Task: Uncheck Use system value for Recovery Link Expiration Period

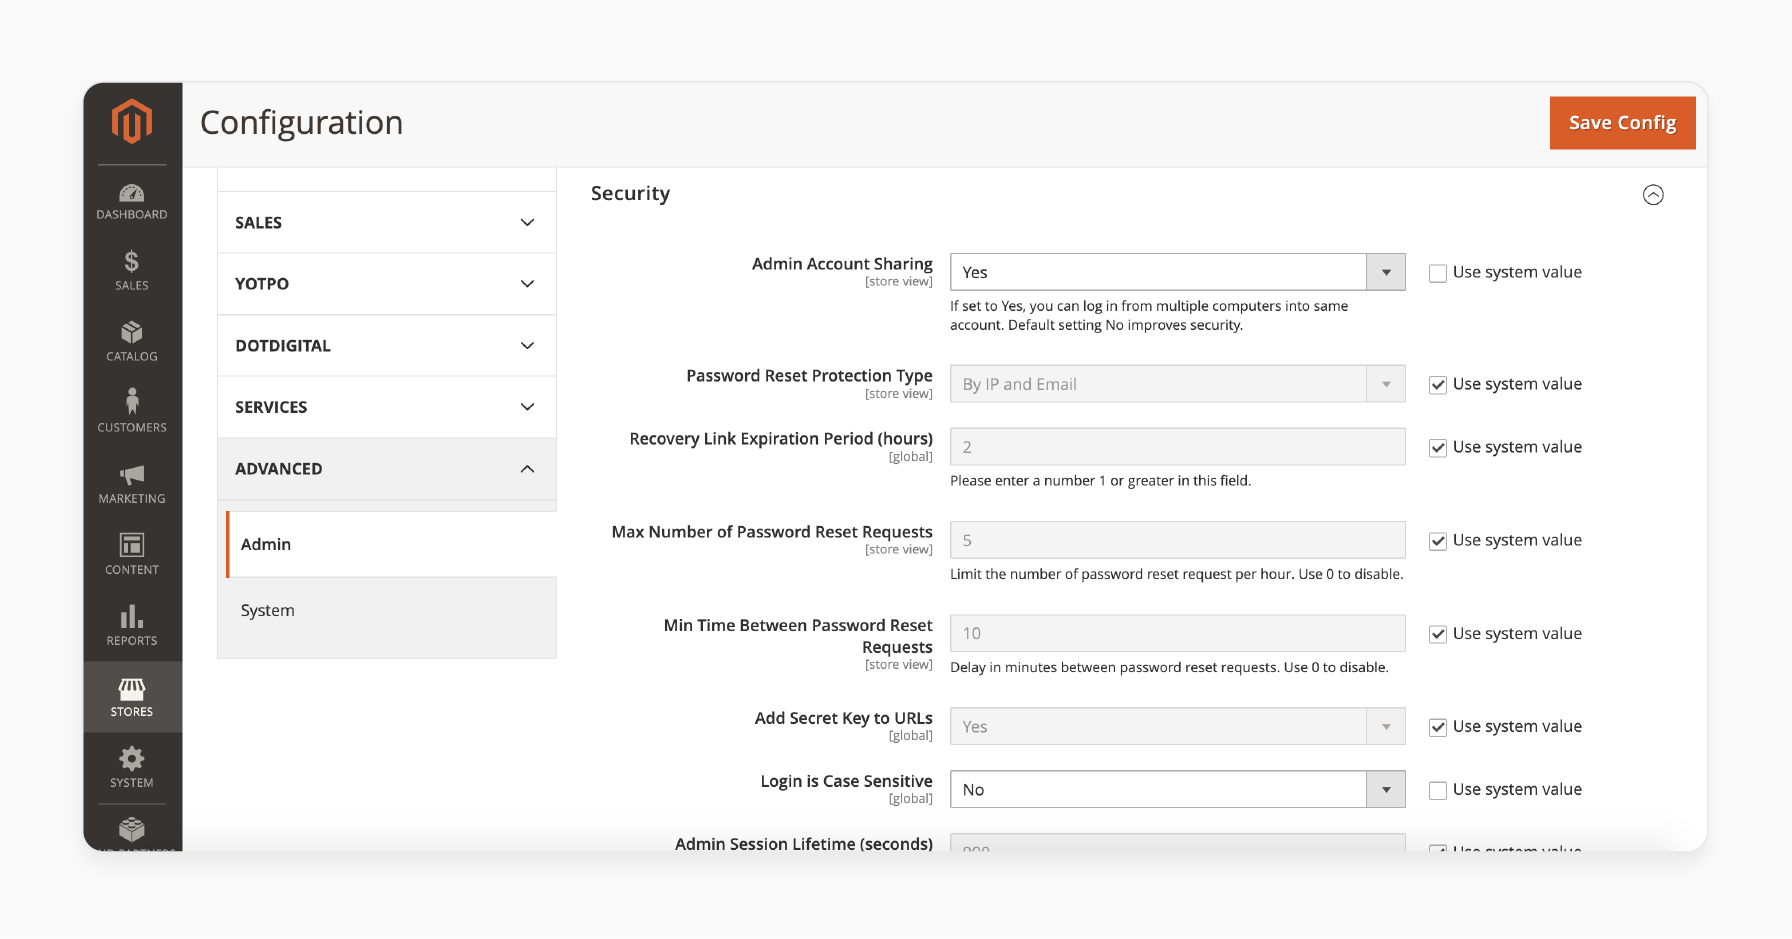Action: click(x=1438, y=448)
